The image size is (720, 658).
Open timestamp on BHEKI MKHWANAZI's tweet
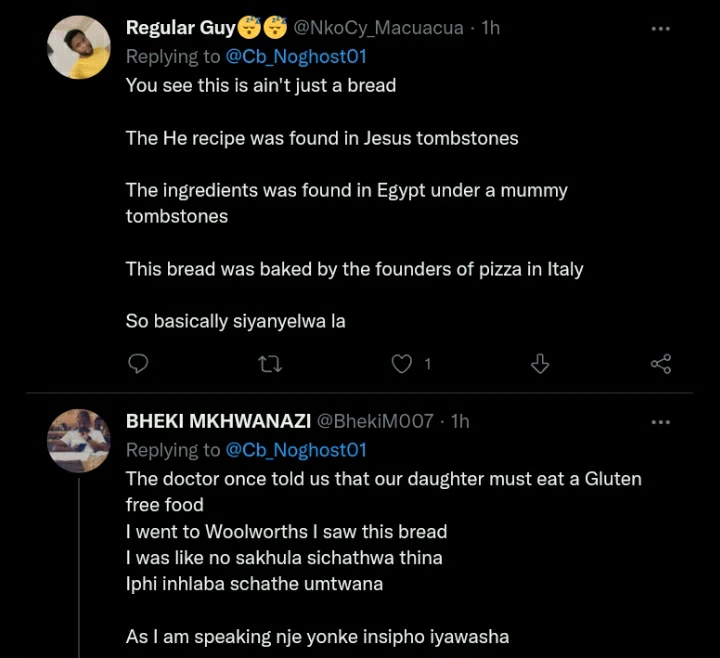click(459, 421)
